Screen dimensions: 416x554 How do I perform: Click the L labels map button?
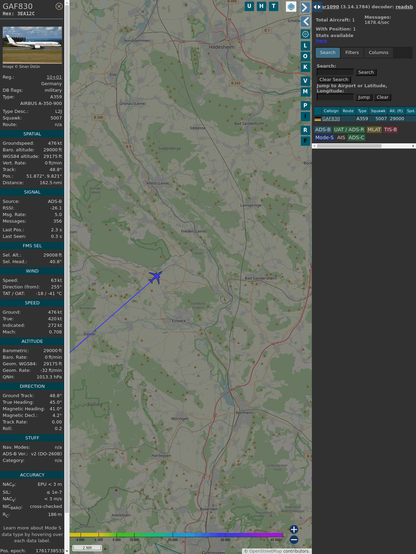pos(305,46)
